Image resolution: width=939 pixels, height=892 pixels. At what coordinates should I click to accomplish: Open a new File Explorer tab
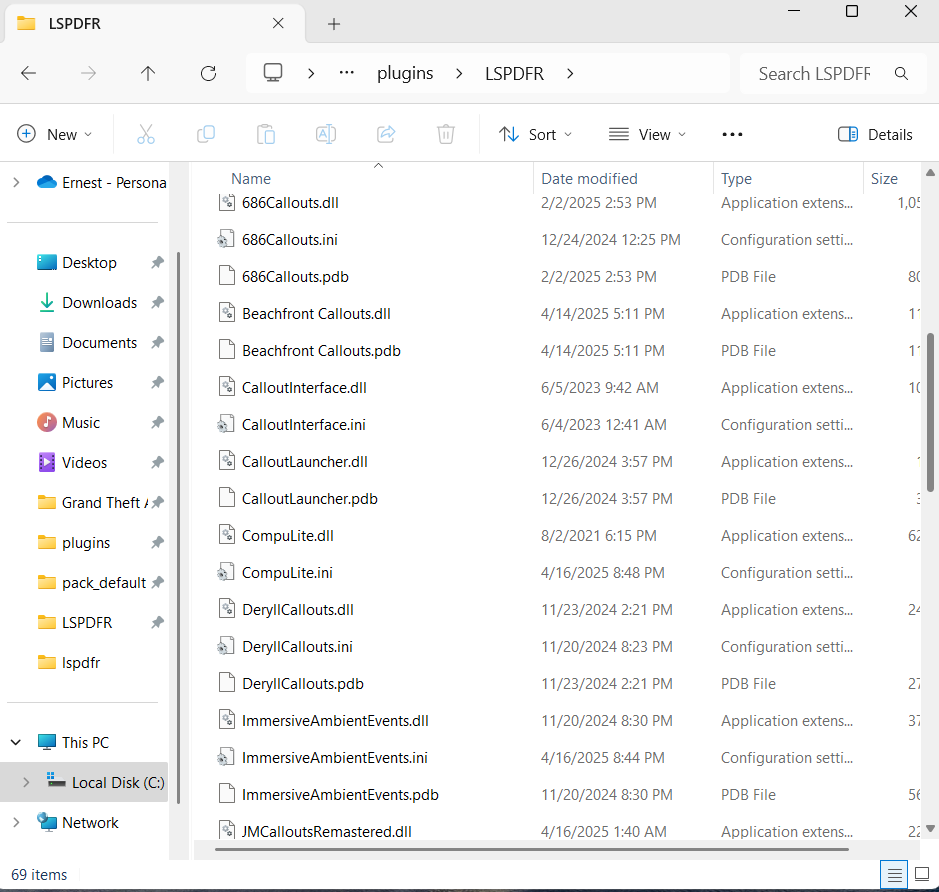334,24
